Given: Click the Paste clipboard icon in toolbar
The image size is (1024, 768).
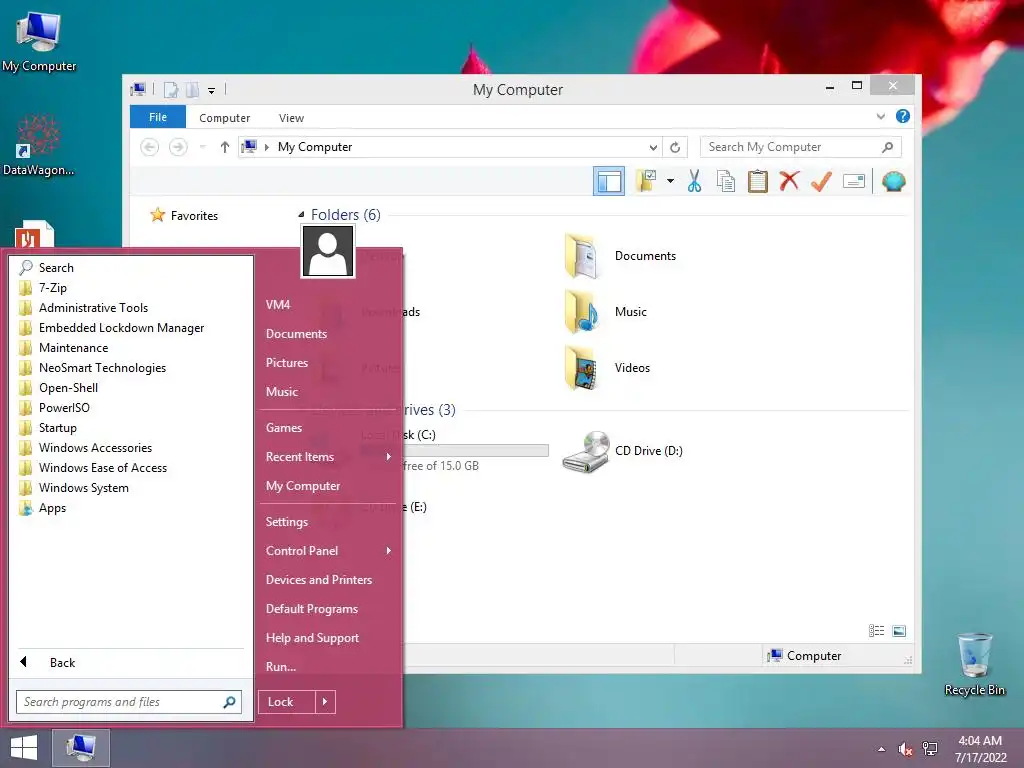Looking at the screenshot, I should [x=758, y=181].
